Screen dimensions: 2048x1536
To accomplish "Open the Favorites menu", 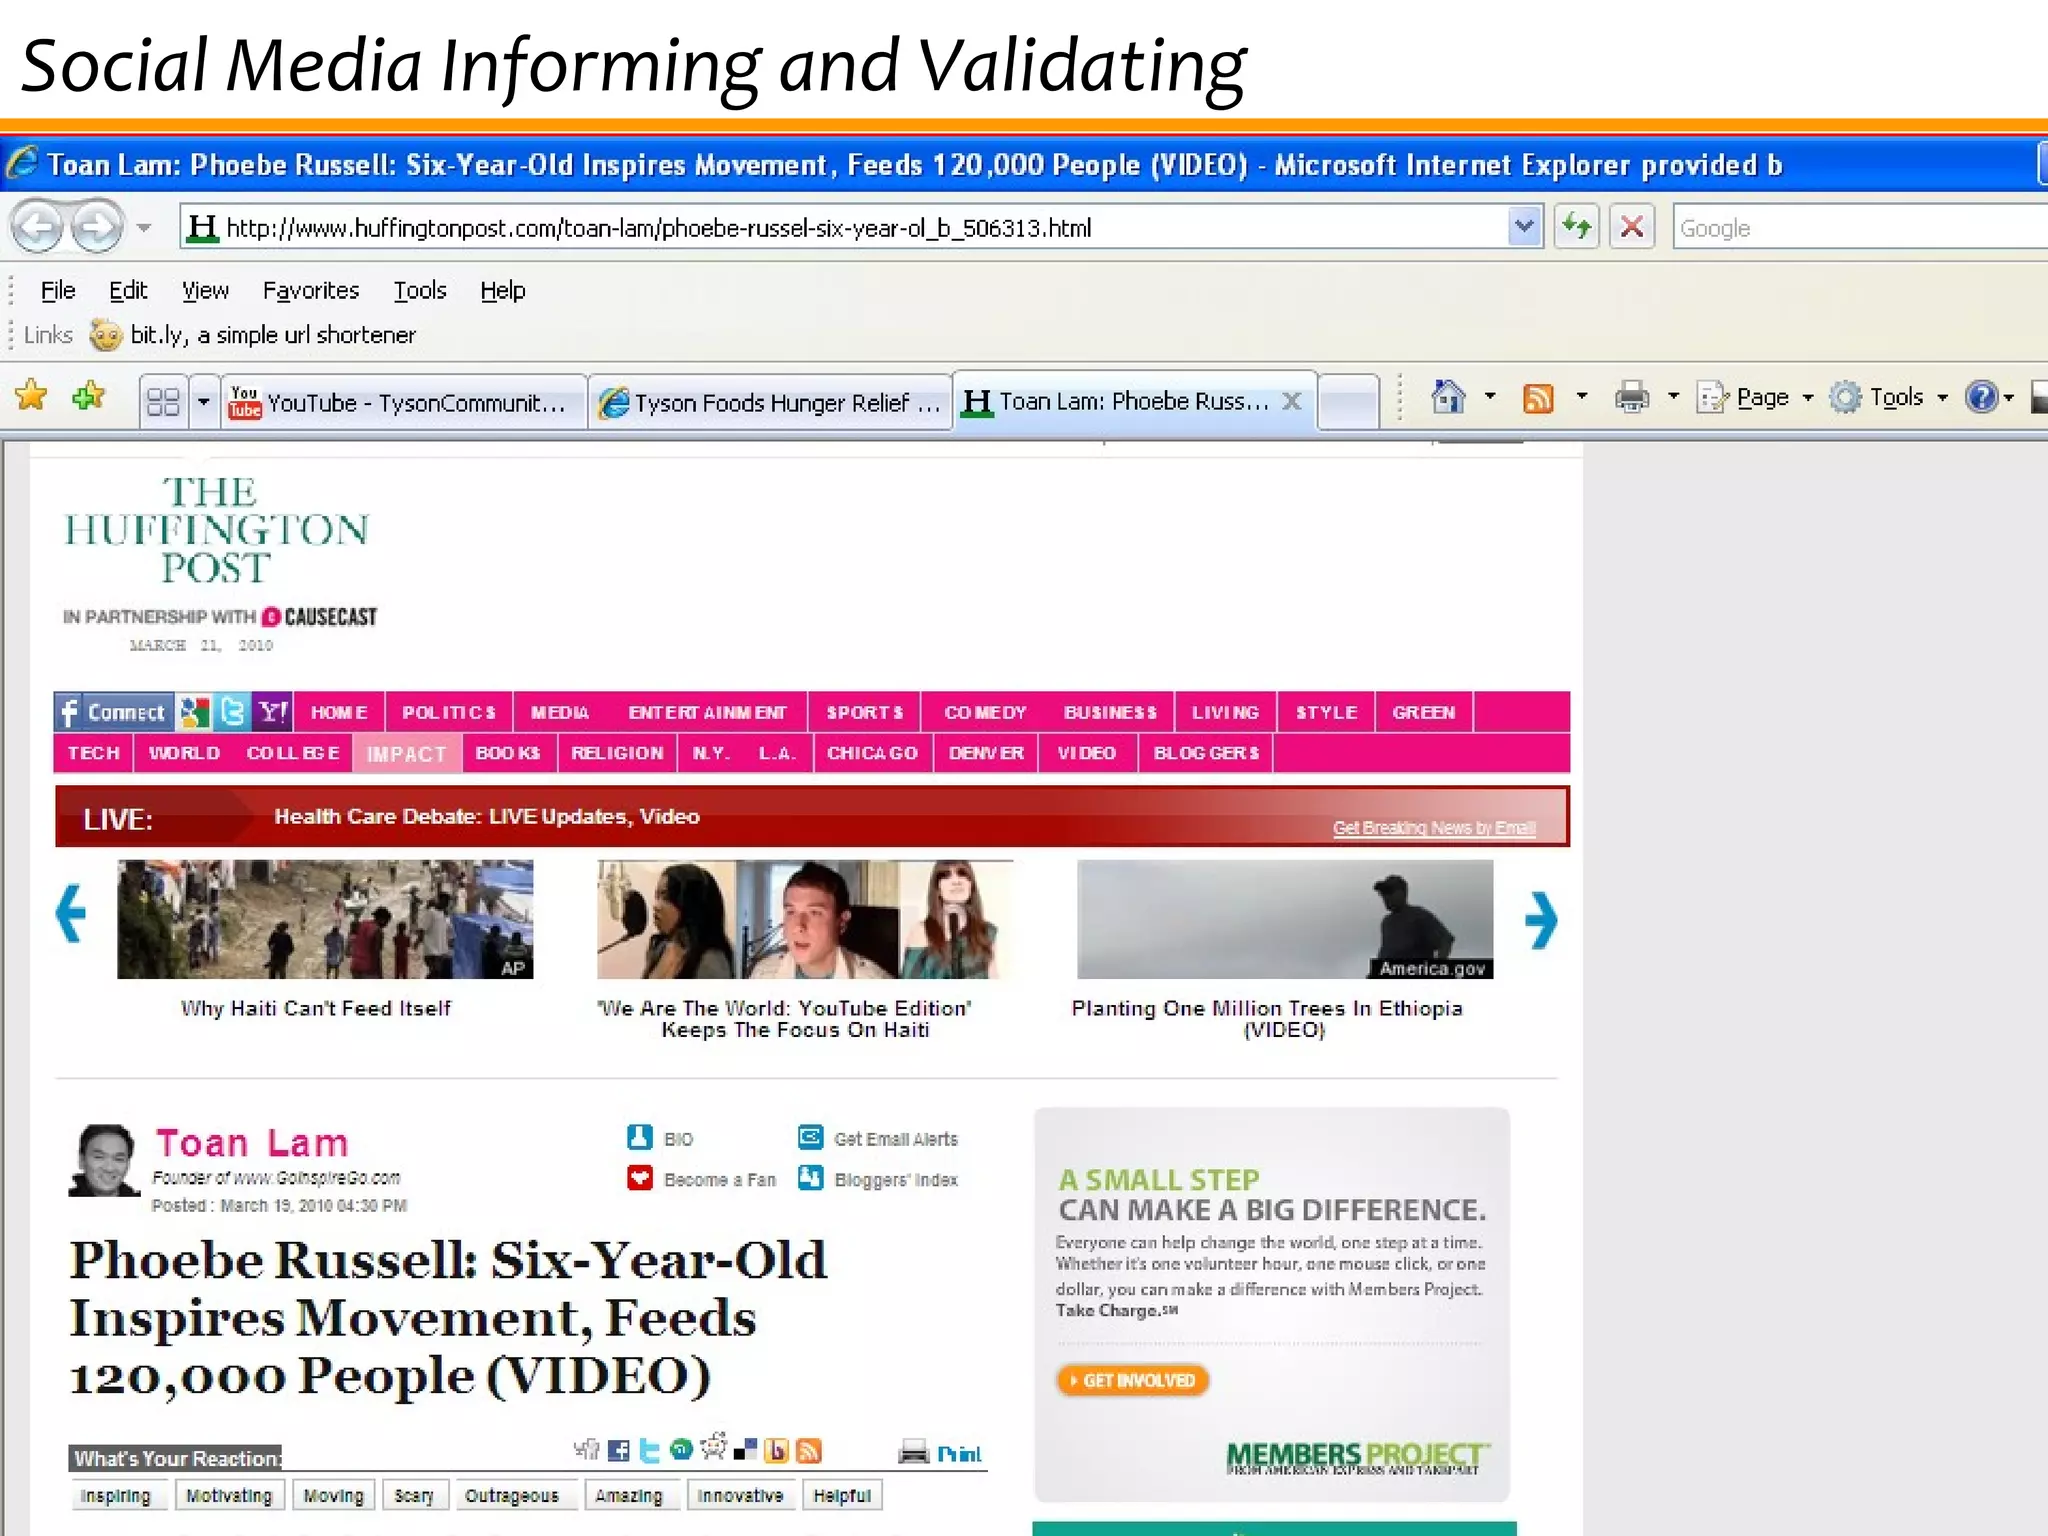I will (311, 290).
